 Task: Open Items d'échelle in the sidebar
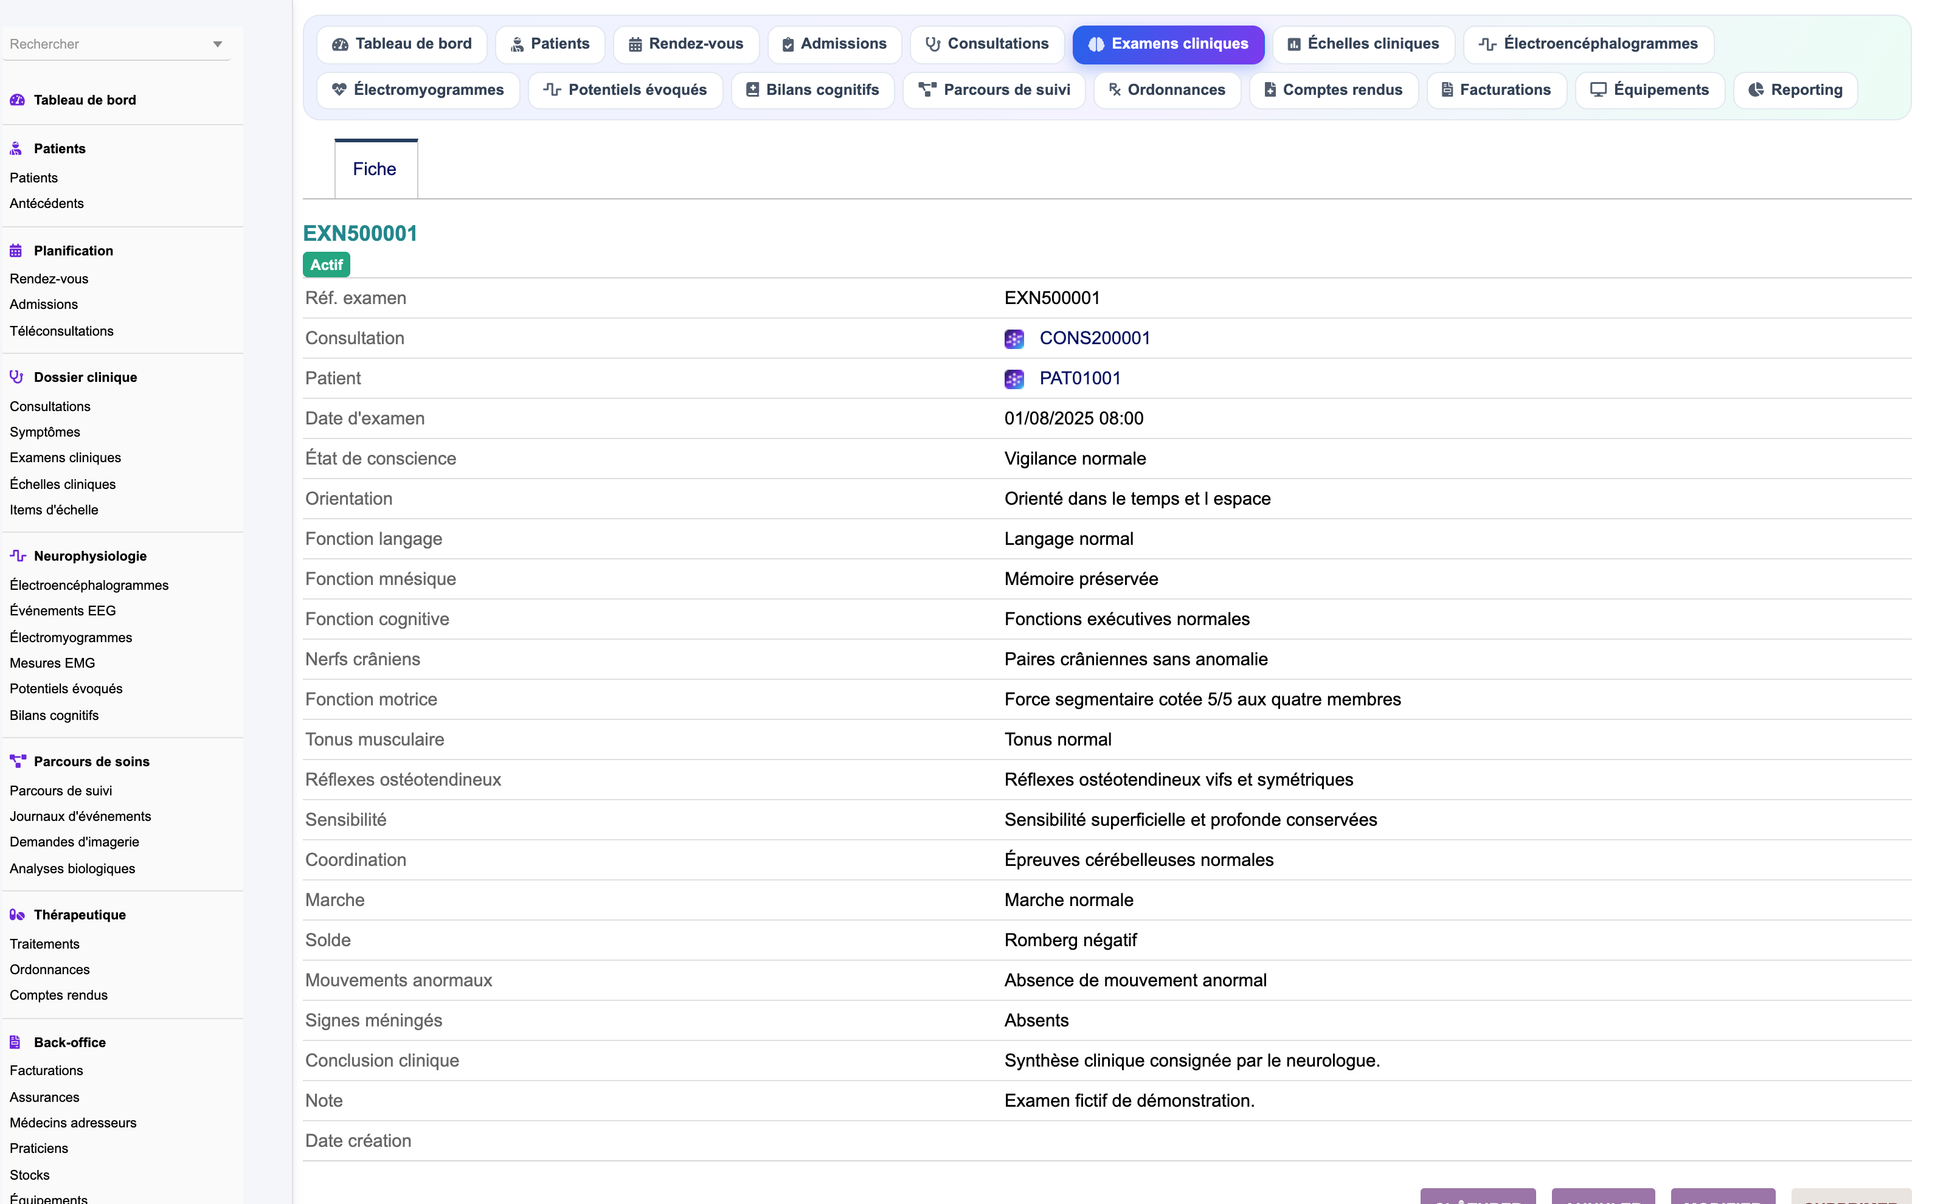point(54,510)
